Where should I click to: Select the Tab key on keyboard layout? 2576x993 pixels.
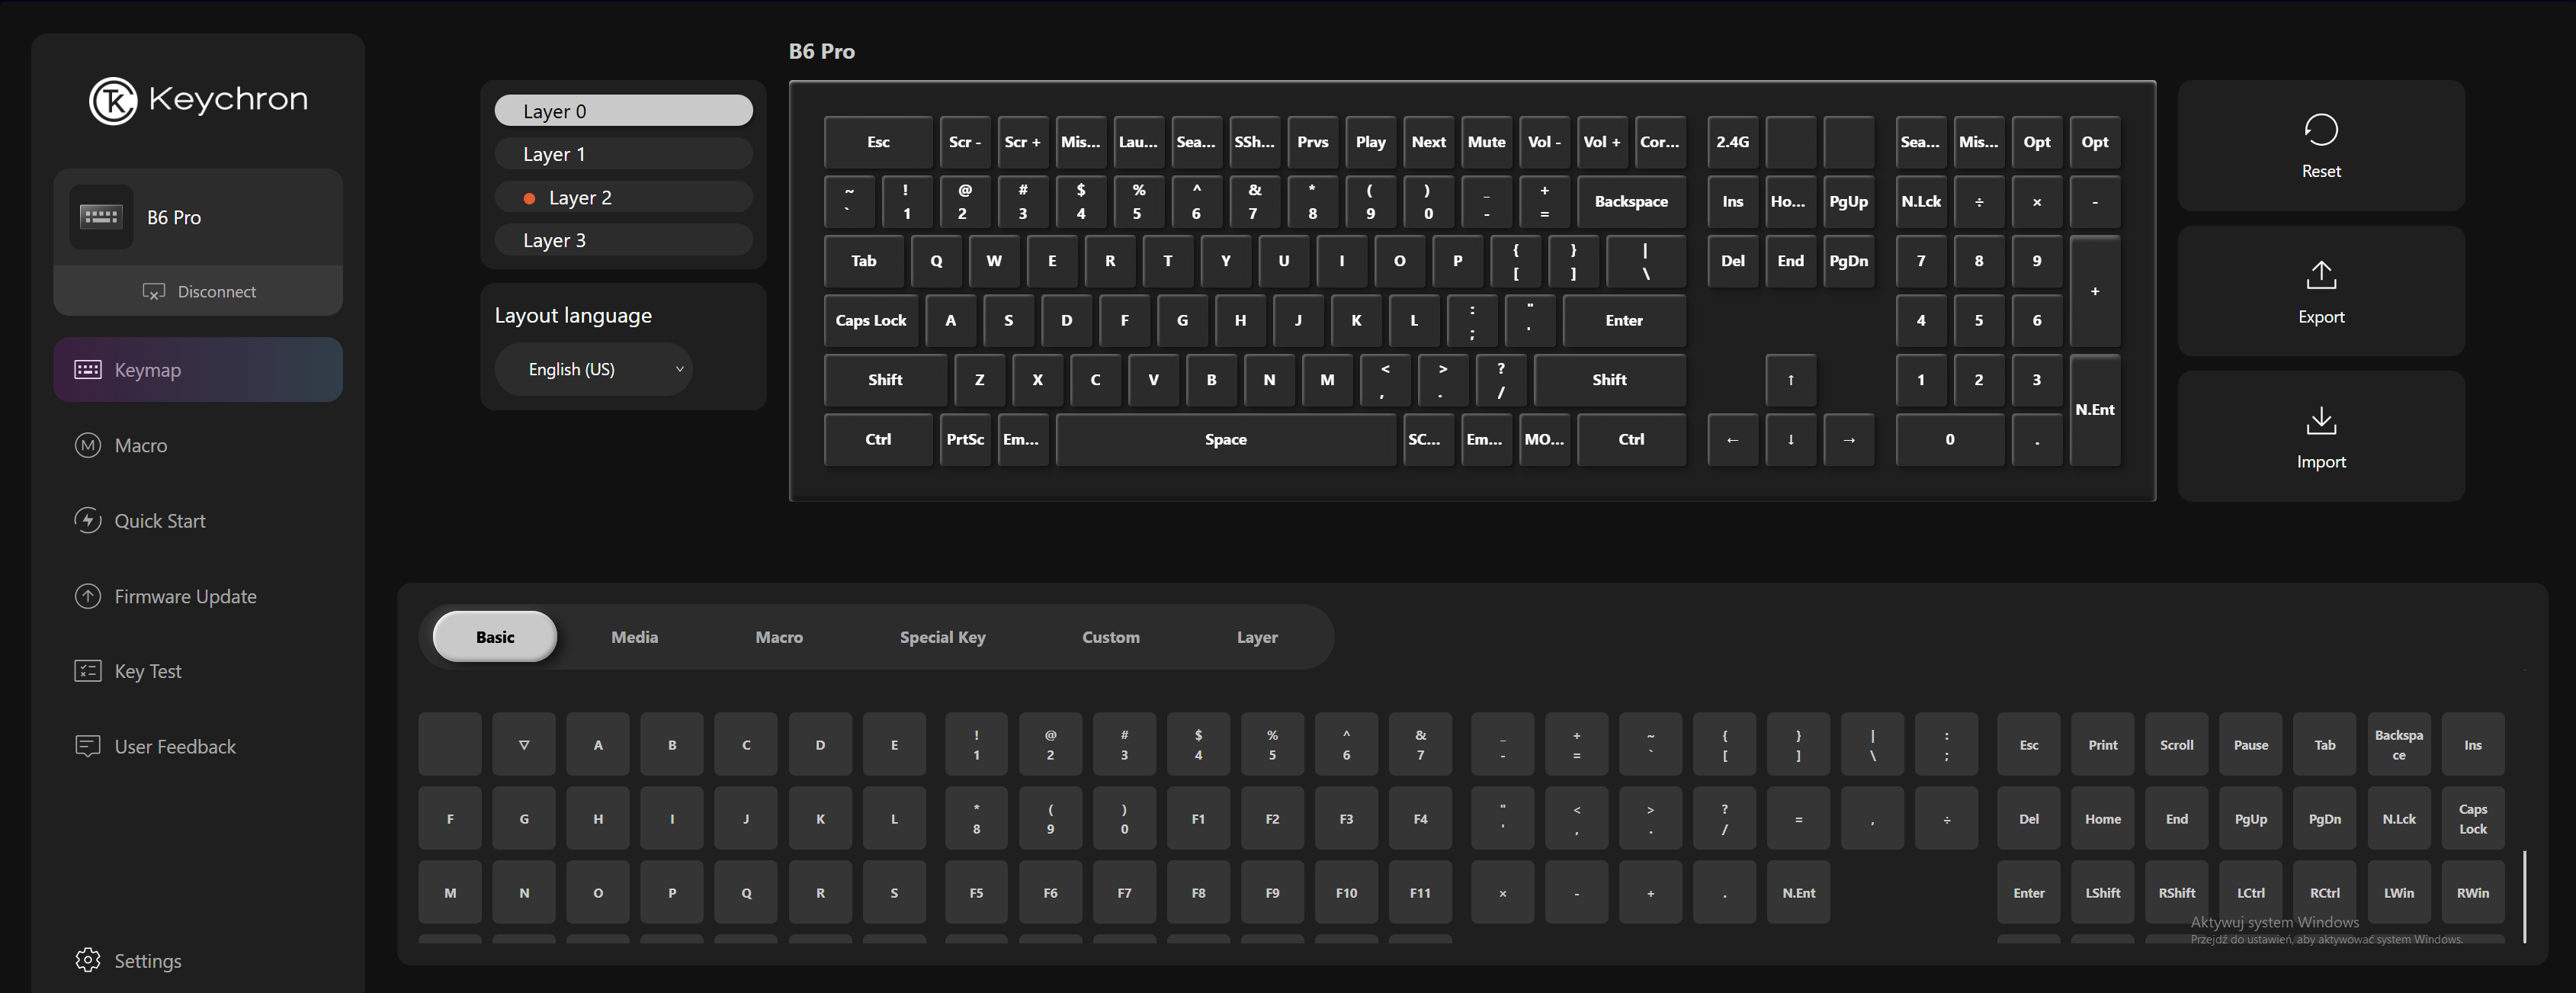(863, 261)
